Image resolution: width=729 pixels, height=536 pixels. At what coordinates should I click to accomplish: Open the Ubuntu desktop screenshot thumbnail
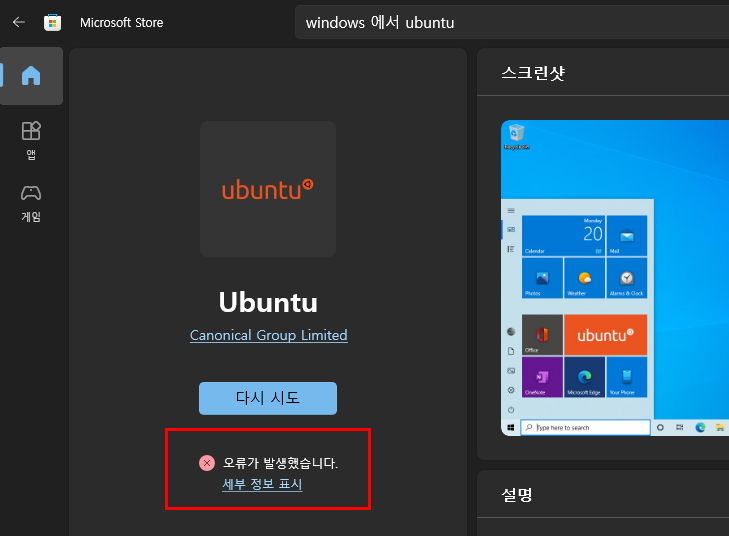(615, 278)
